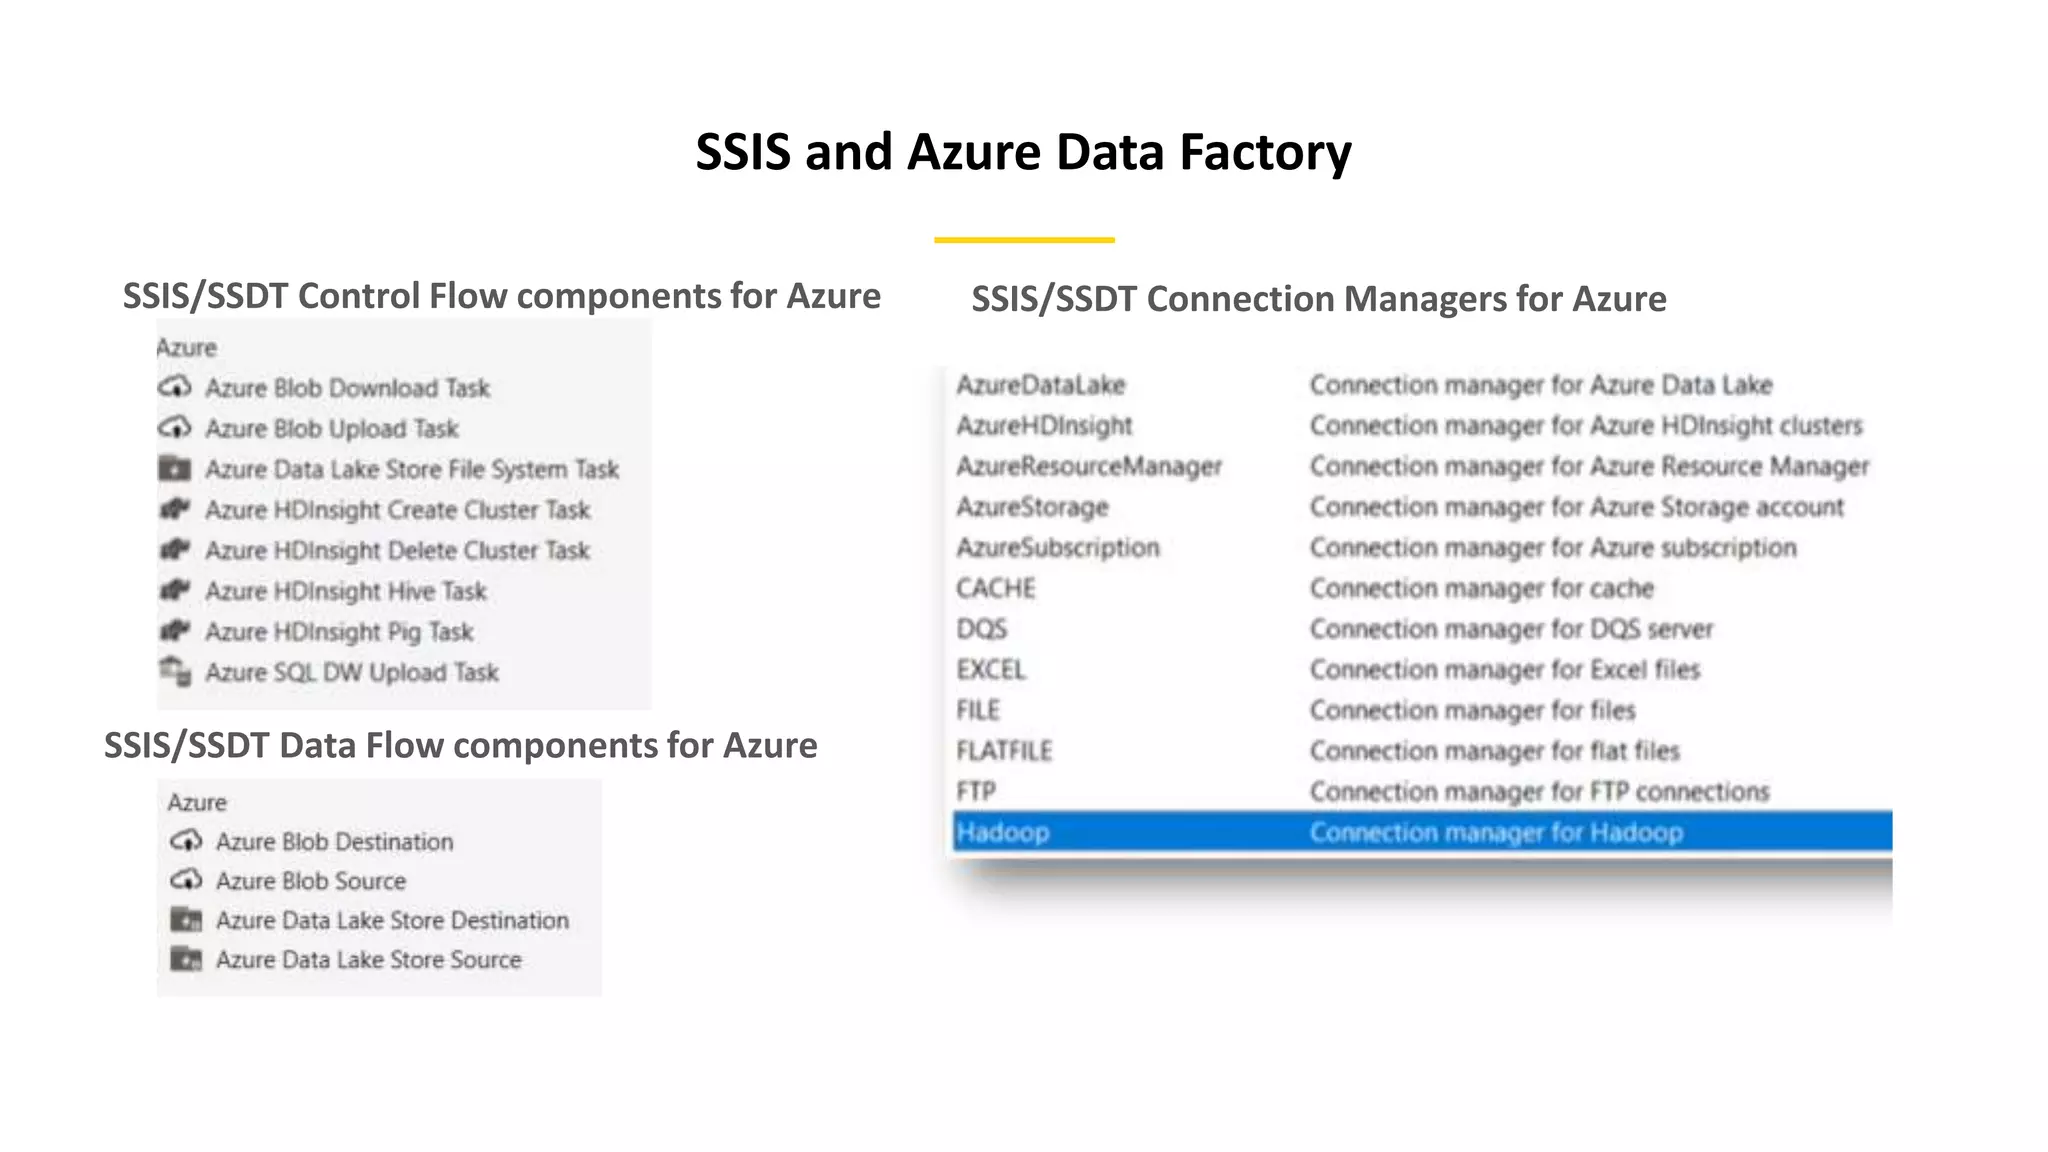Collapse the Azure group in Data Flow list

pos(197,802)
